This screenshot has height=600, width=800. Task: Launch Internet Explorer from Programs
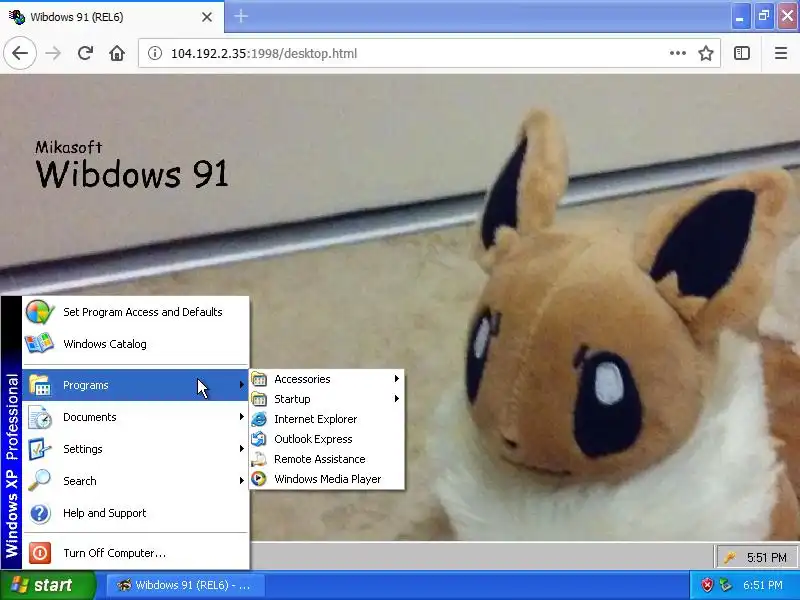point(327,419)
